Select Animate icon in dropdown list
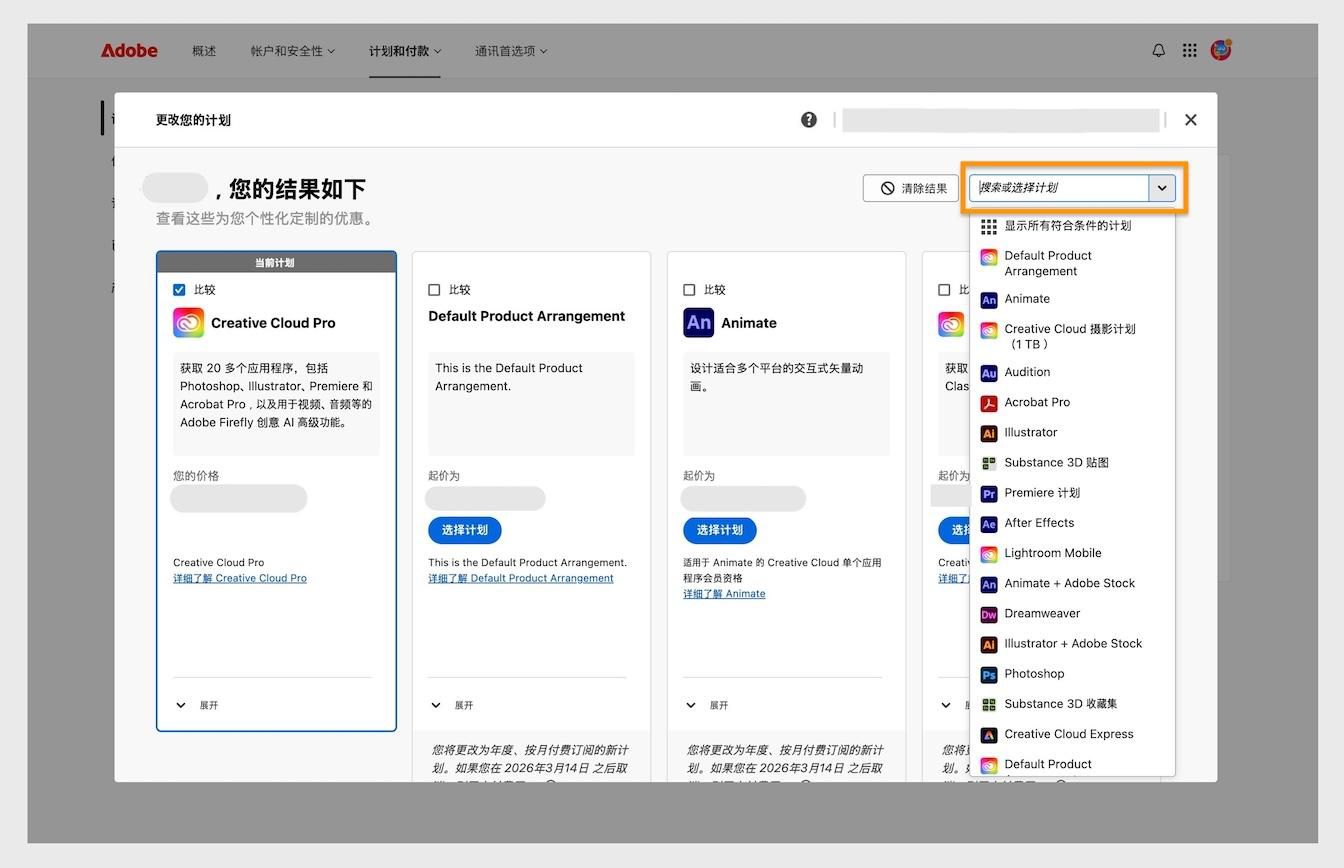The width and height of the screenshot is (1344, 868). (989, 299)
